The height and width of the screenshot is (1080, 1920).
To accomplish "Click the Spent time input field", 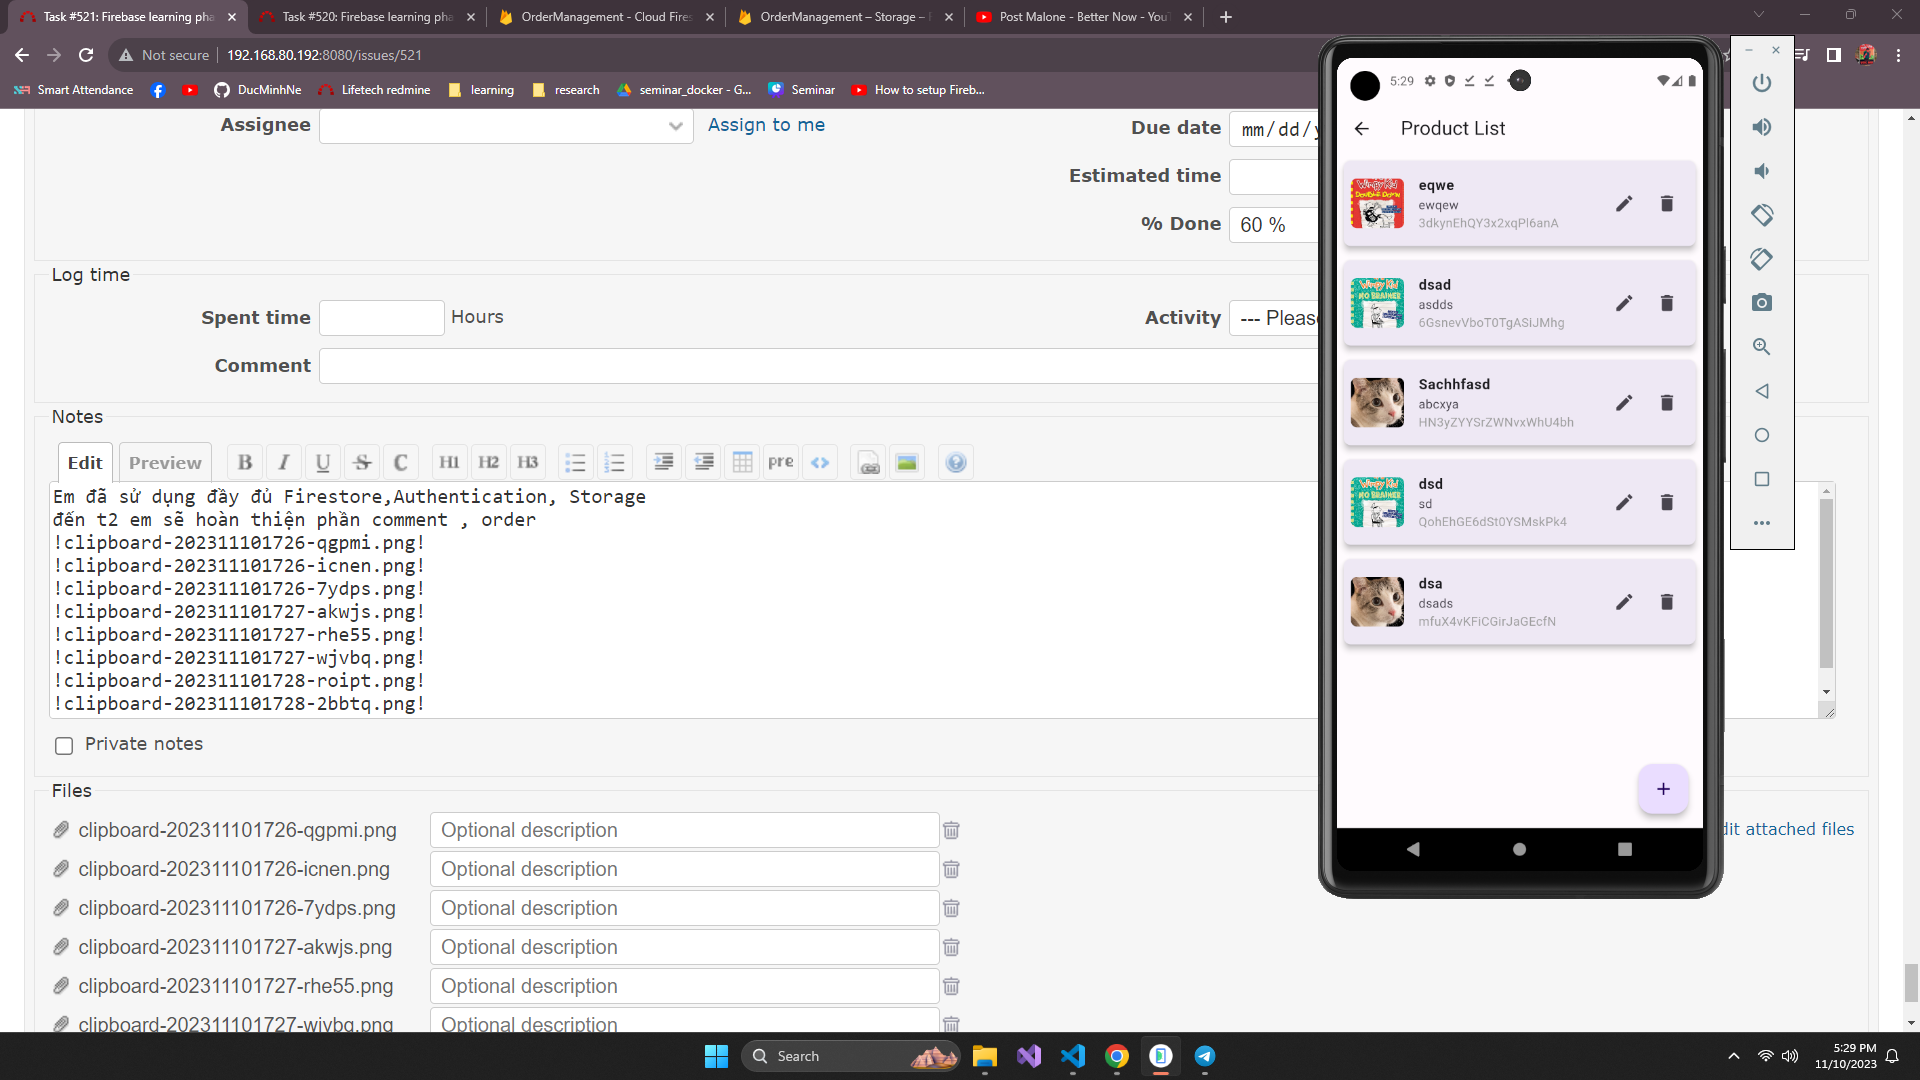I will (x=381, y=318).
